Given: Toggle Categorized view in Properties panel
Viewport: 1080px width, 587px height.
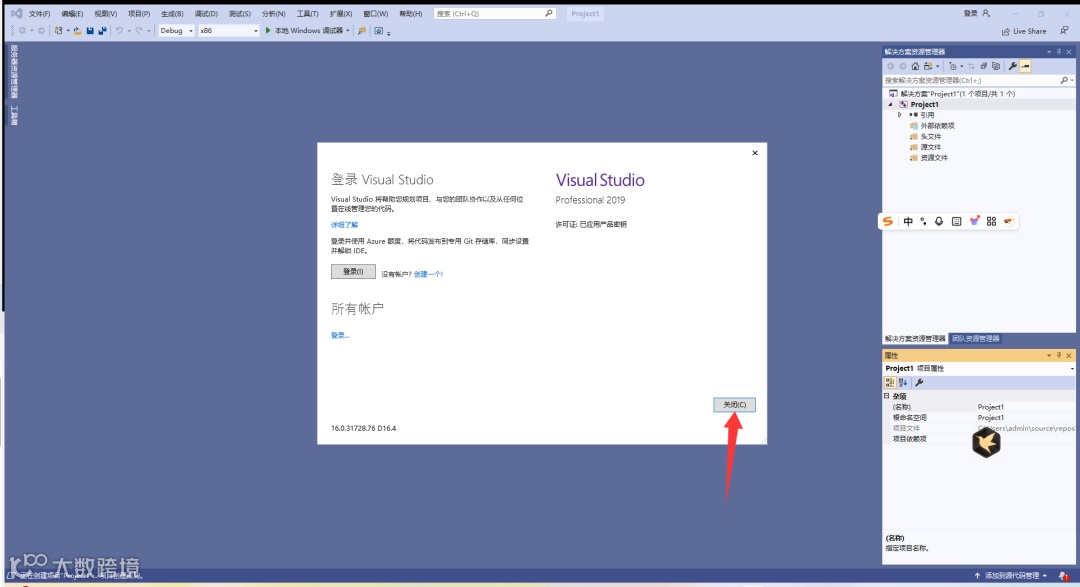Looking at the screenshot, I should pos(890,382).
